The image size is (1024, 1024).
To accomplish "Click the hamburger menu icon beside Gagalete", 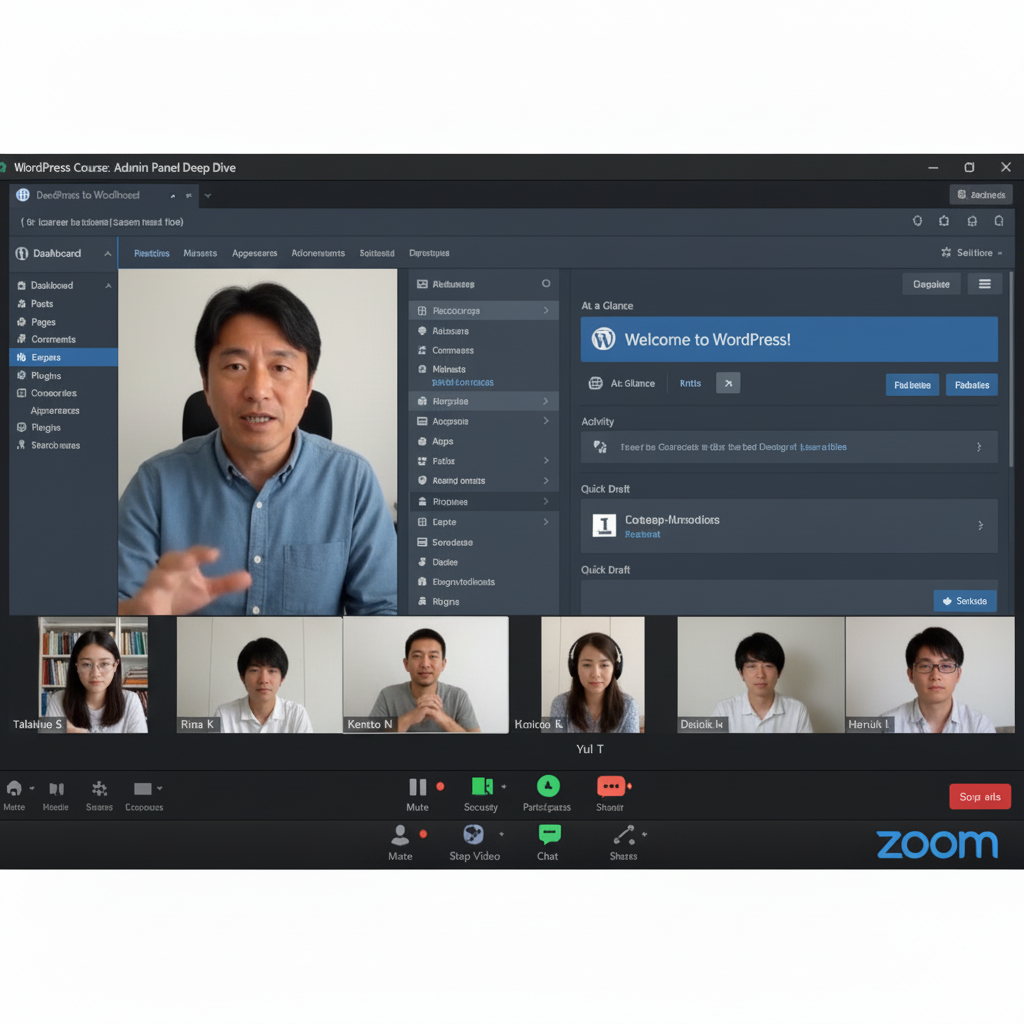I will (984, 284).
